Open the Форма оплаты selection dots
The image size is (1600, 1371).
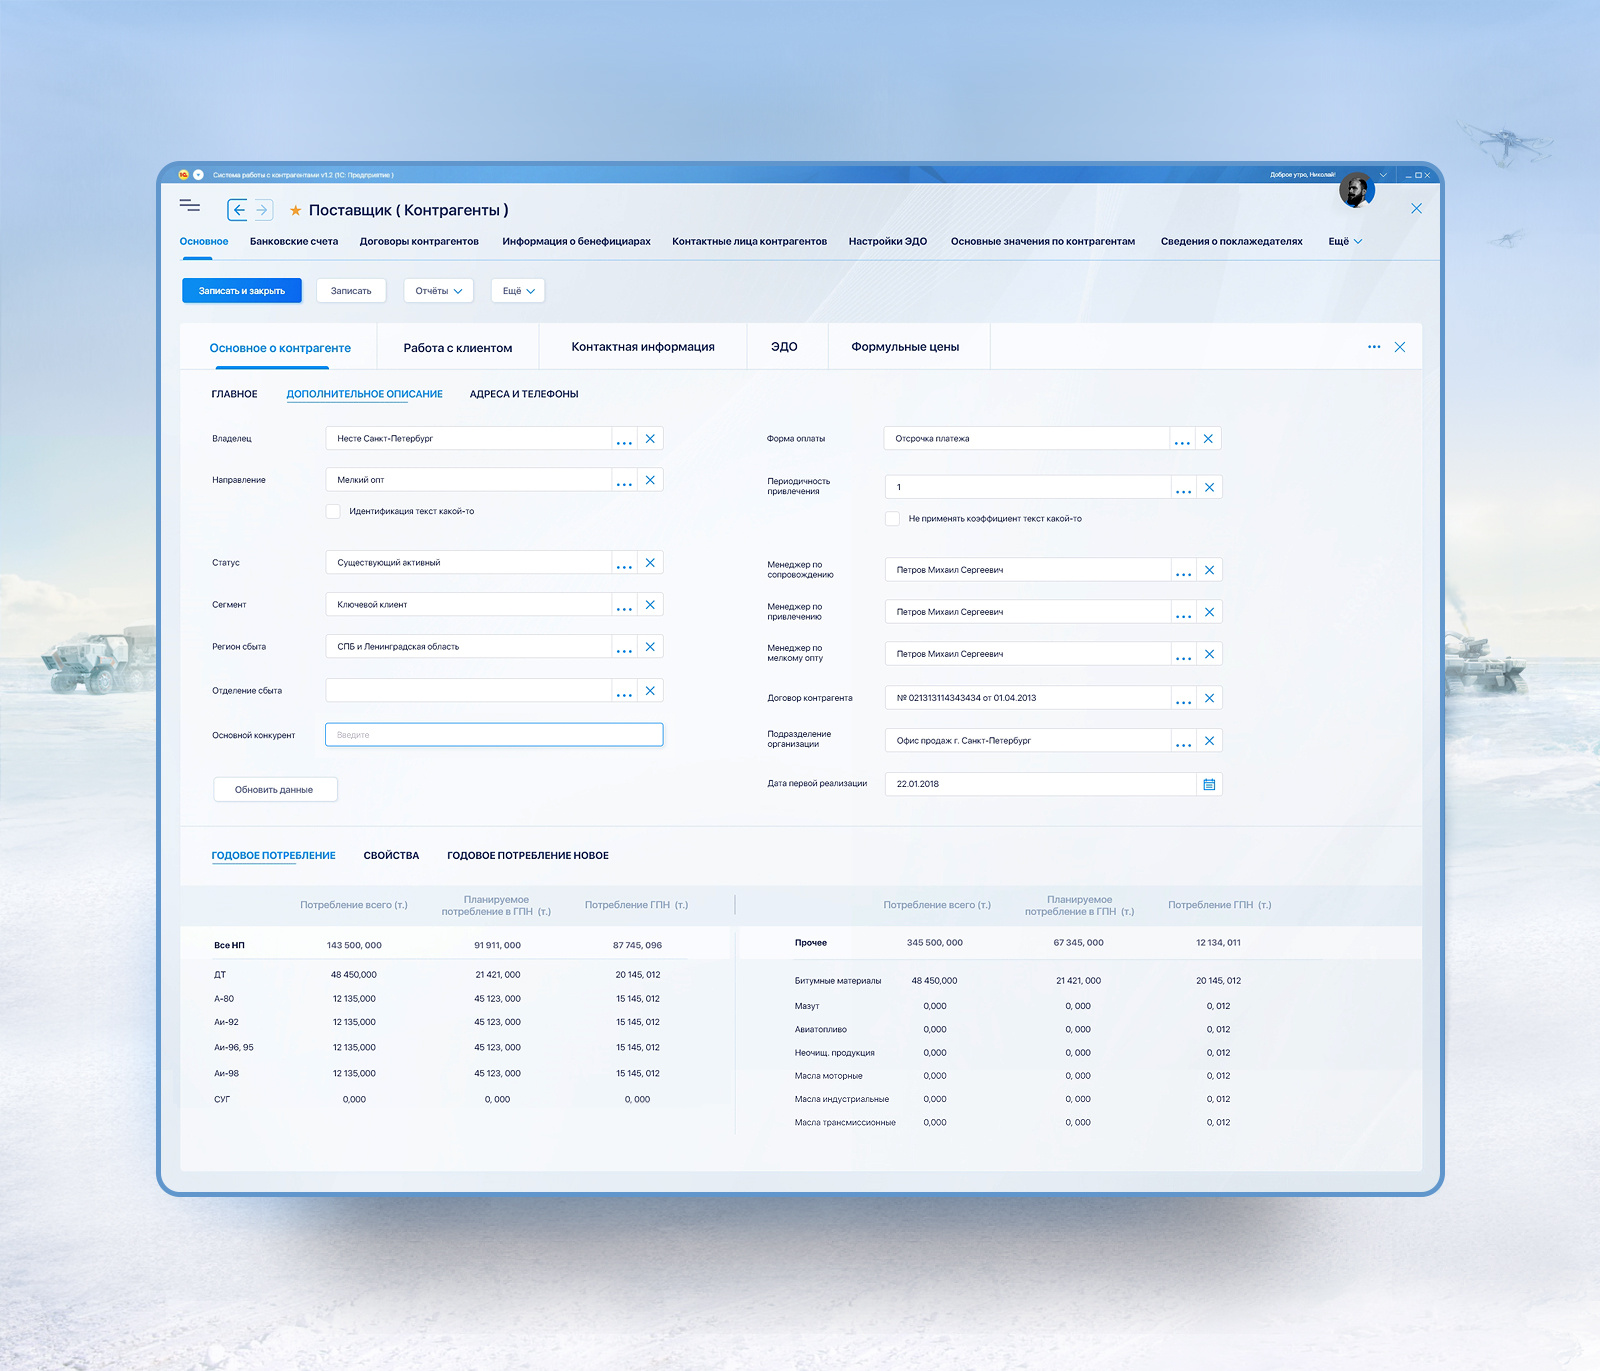(x=1182, y=440)
